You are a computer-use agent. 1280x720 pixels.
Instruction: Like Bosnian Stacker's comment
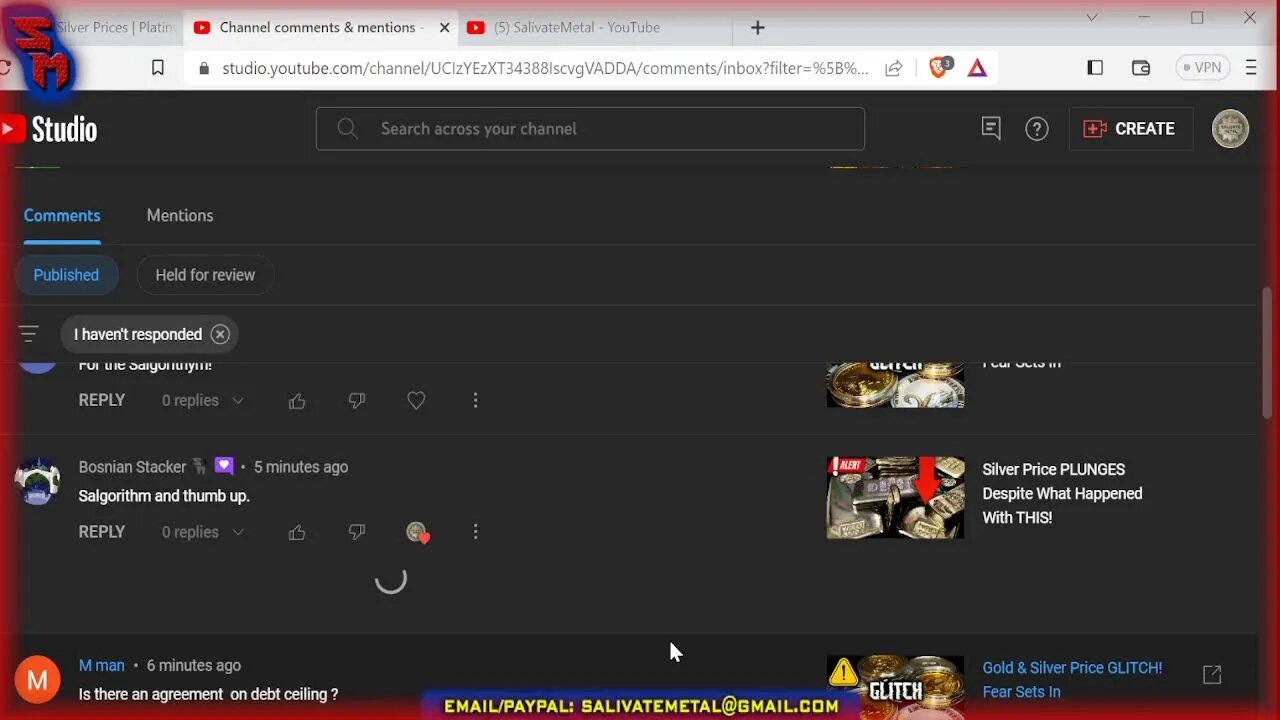point(297,533)
